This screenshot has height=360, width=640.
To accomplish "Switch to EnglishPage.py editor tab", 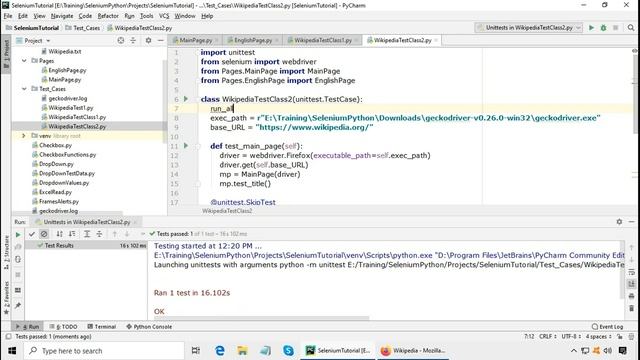I will 253,40.
